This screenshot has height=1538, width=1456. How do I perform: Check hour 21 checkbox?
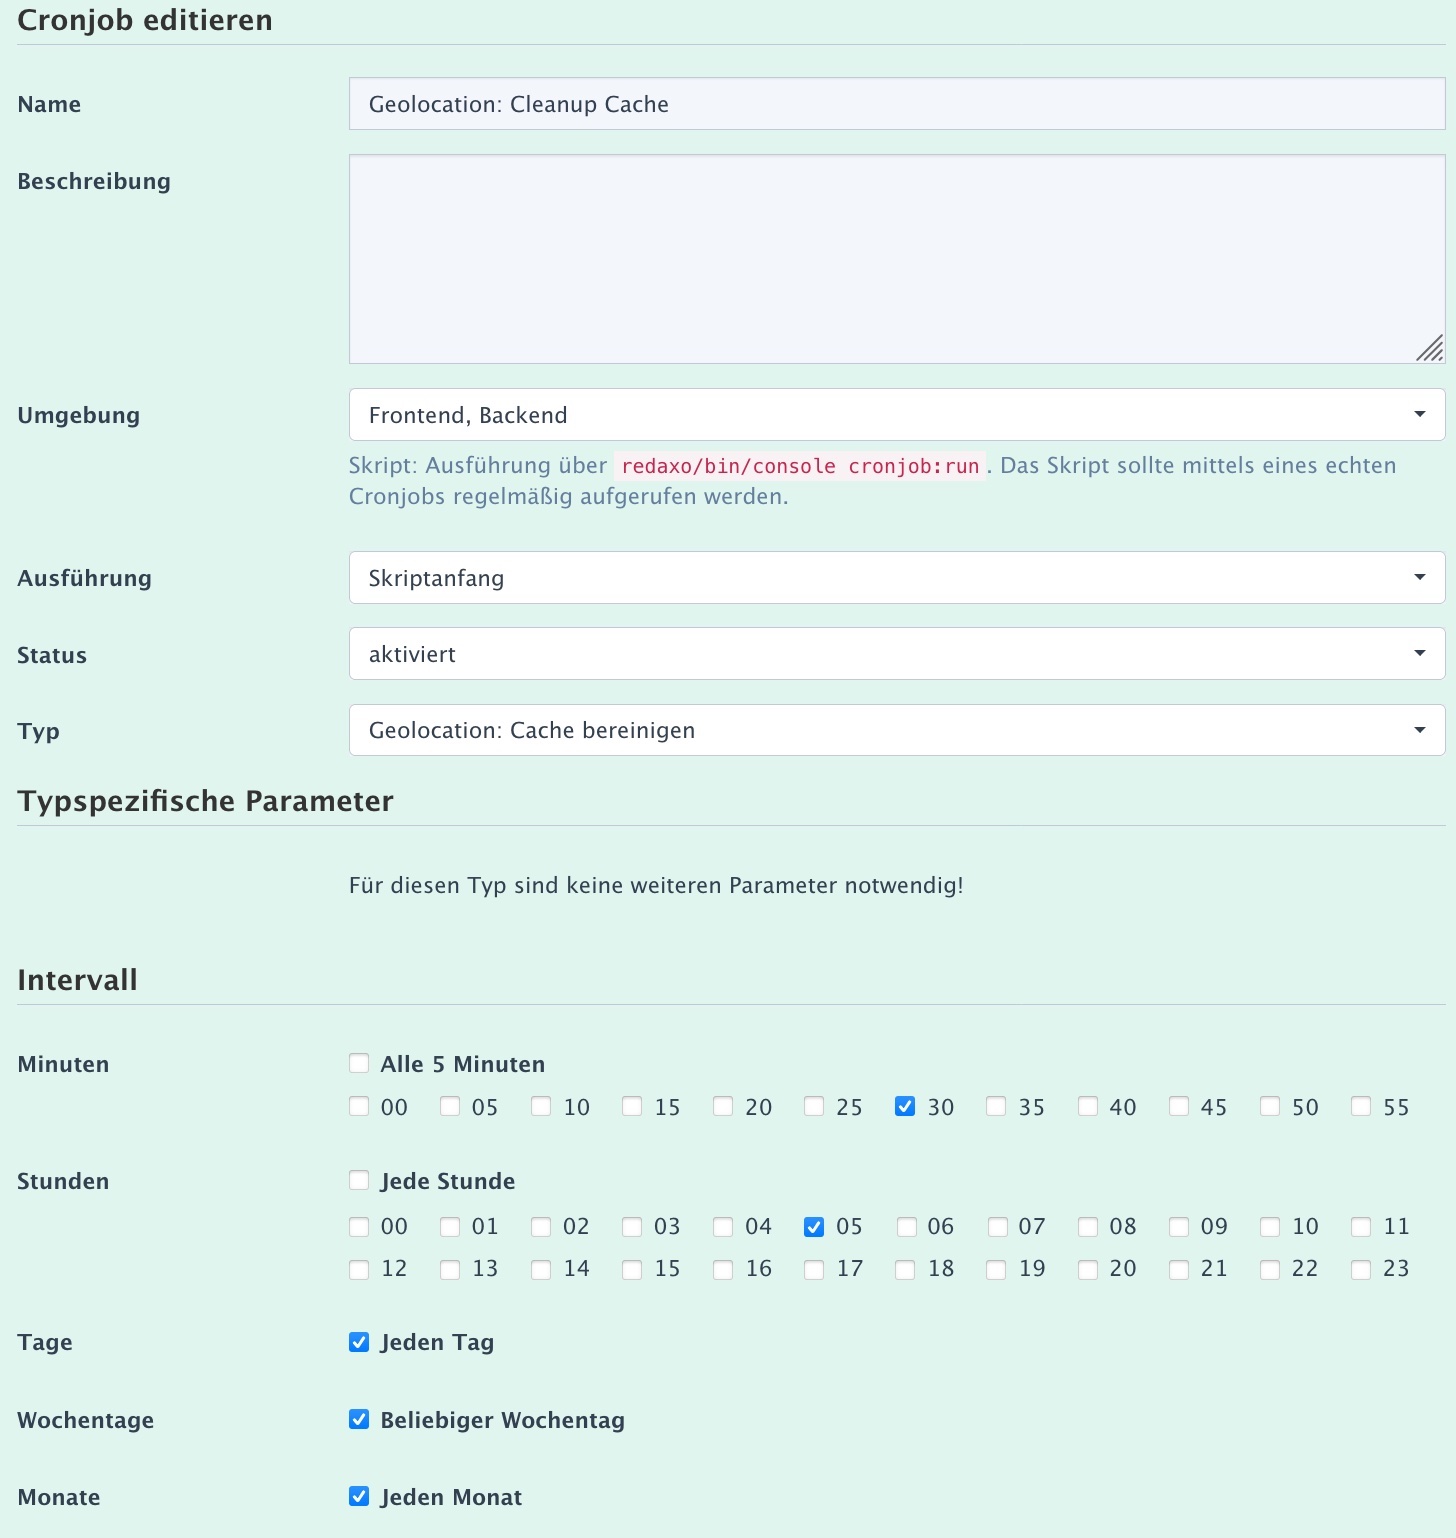1179,1269
